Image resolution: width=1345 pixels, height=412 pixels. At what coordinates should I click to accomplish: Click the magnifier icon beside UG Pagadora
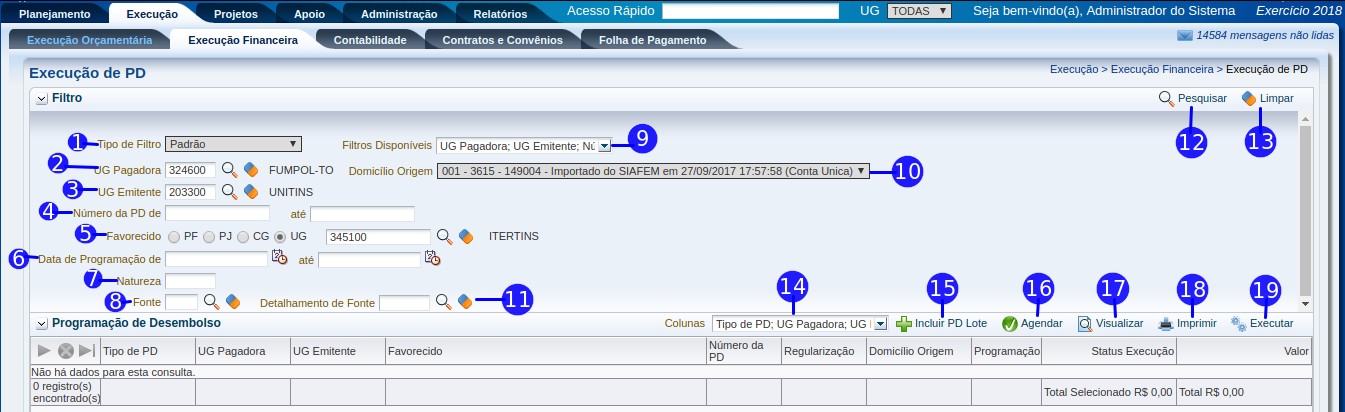coord(229,170)
